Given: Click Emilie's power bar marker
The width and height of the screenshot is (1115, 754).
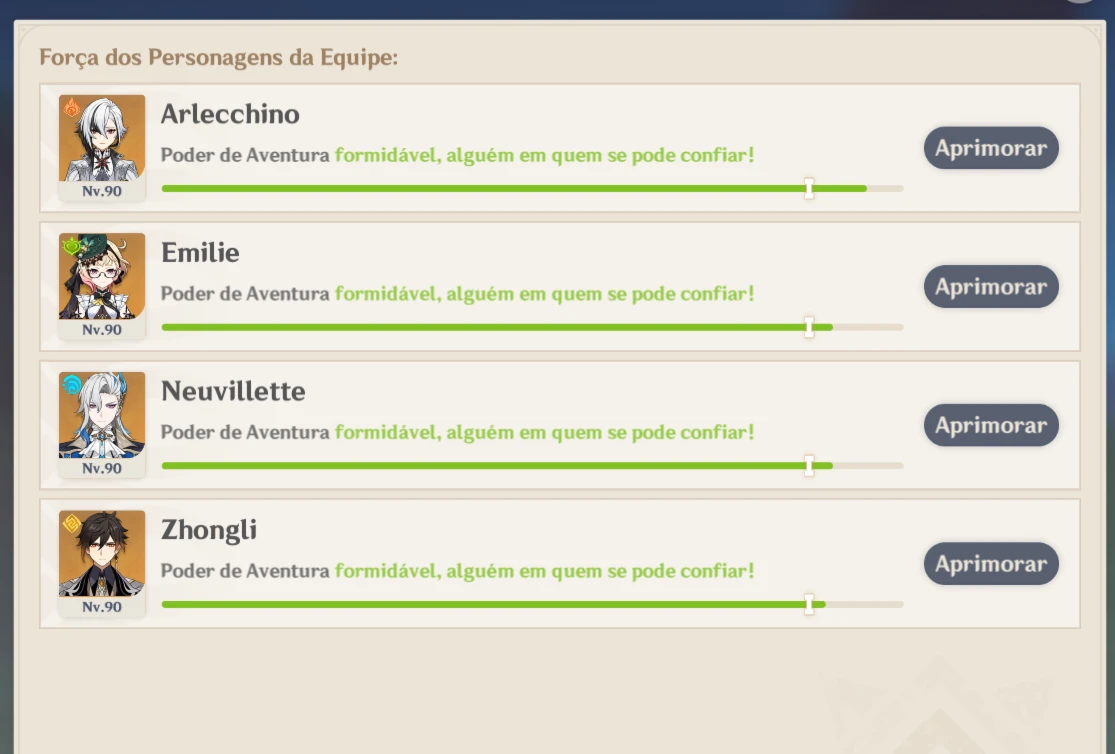Looking at the screenshot, I should [x=809, y=327].
